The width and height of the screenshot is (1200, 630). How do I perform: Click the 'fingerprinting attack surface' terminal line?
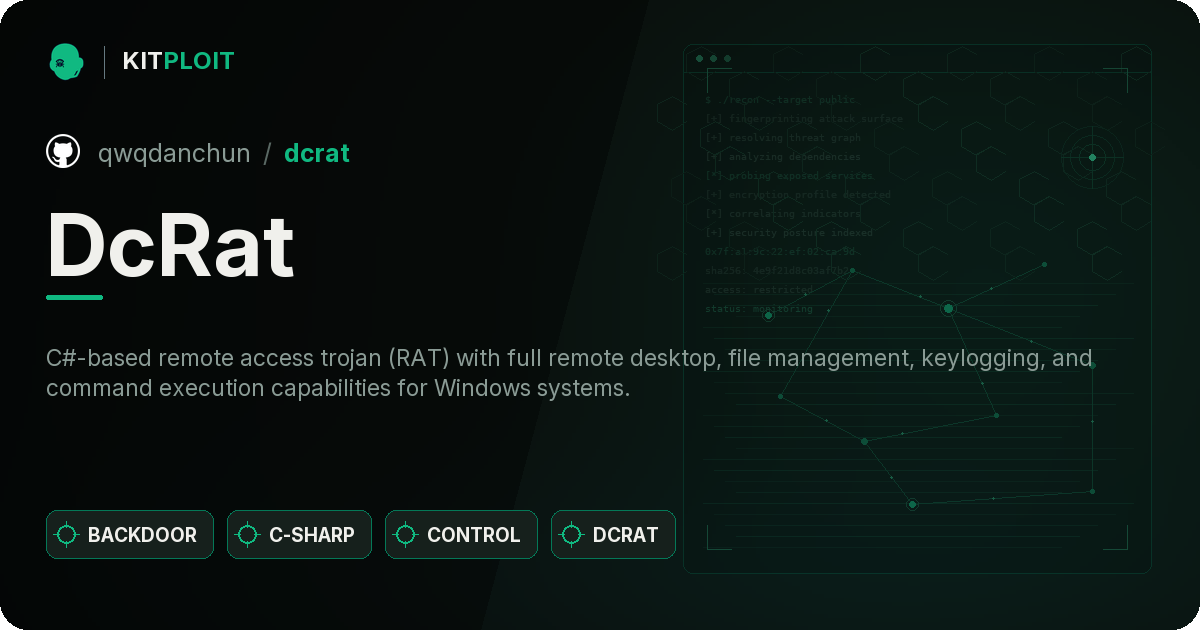click(803, 119)
